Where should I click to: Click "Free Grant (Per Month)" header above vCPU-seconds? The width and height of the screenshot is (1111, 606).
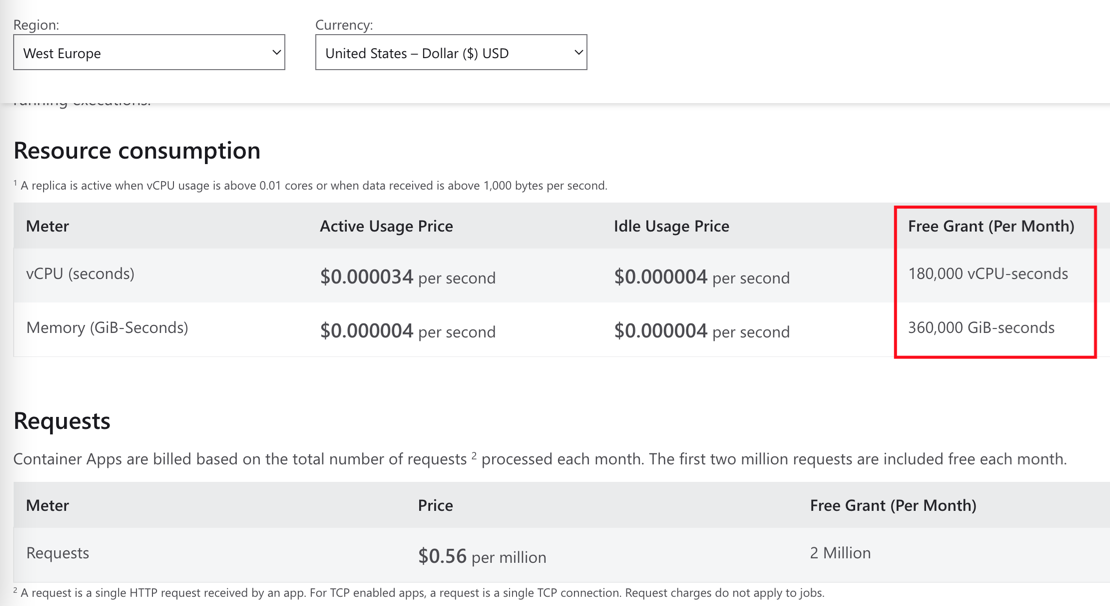991,226
